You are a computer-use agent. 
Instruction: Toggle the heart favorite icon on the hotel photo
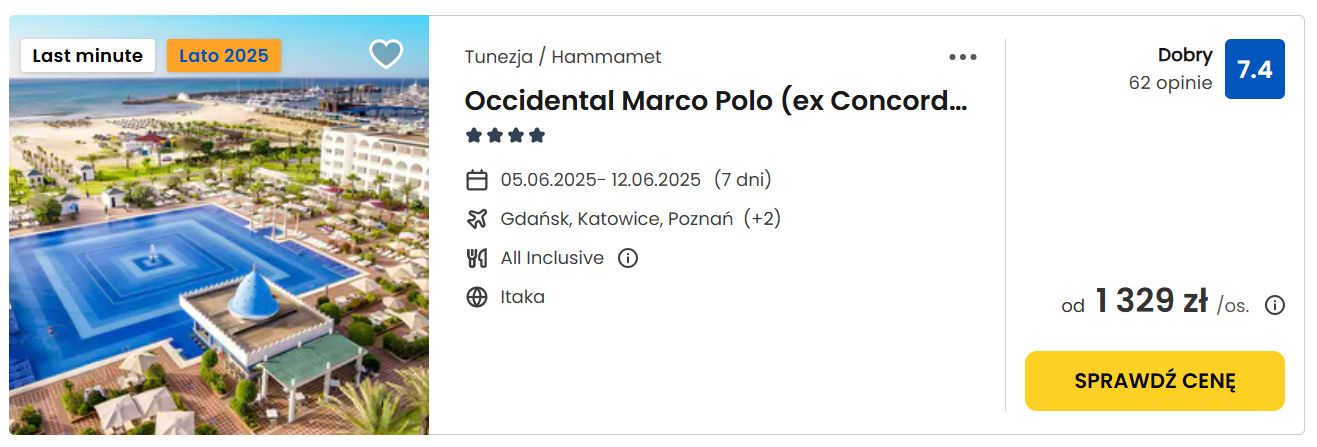386,54
